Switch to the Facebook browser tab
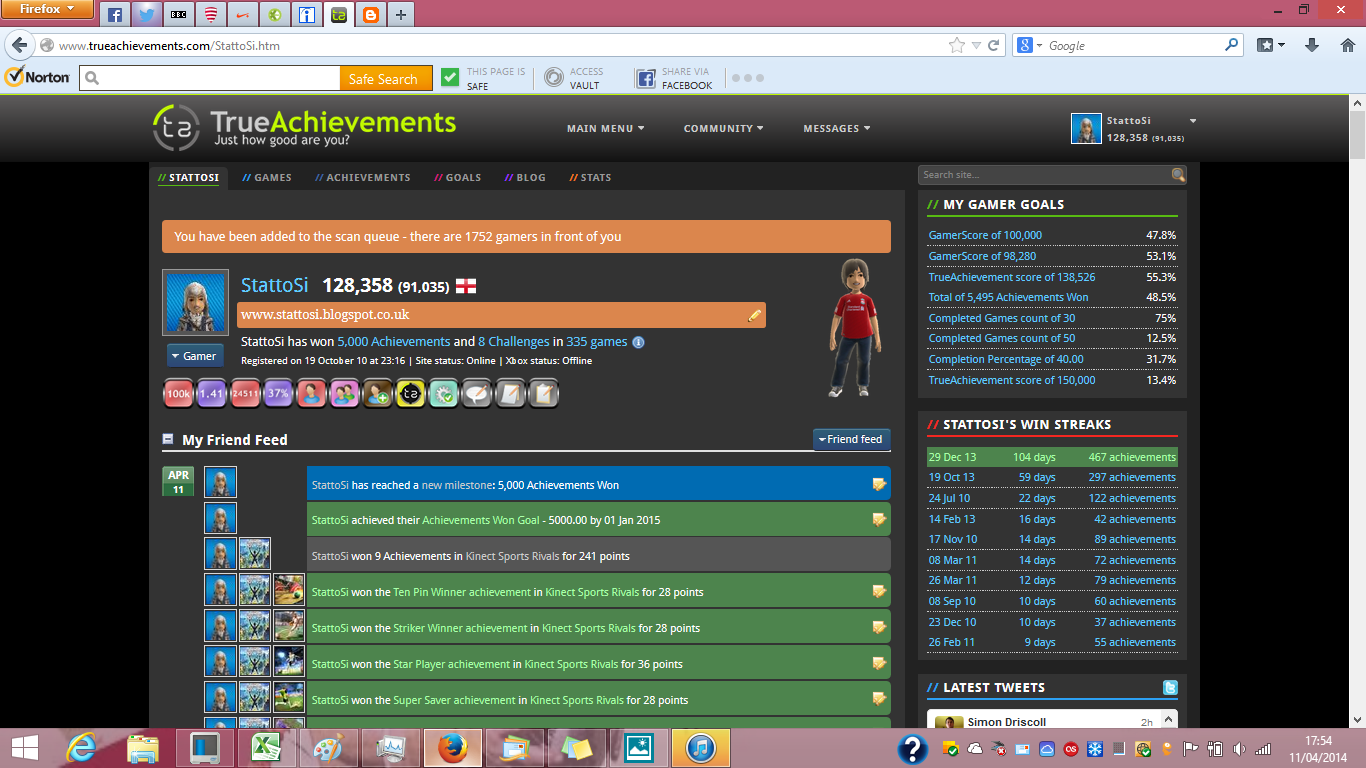 point(115,15)
